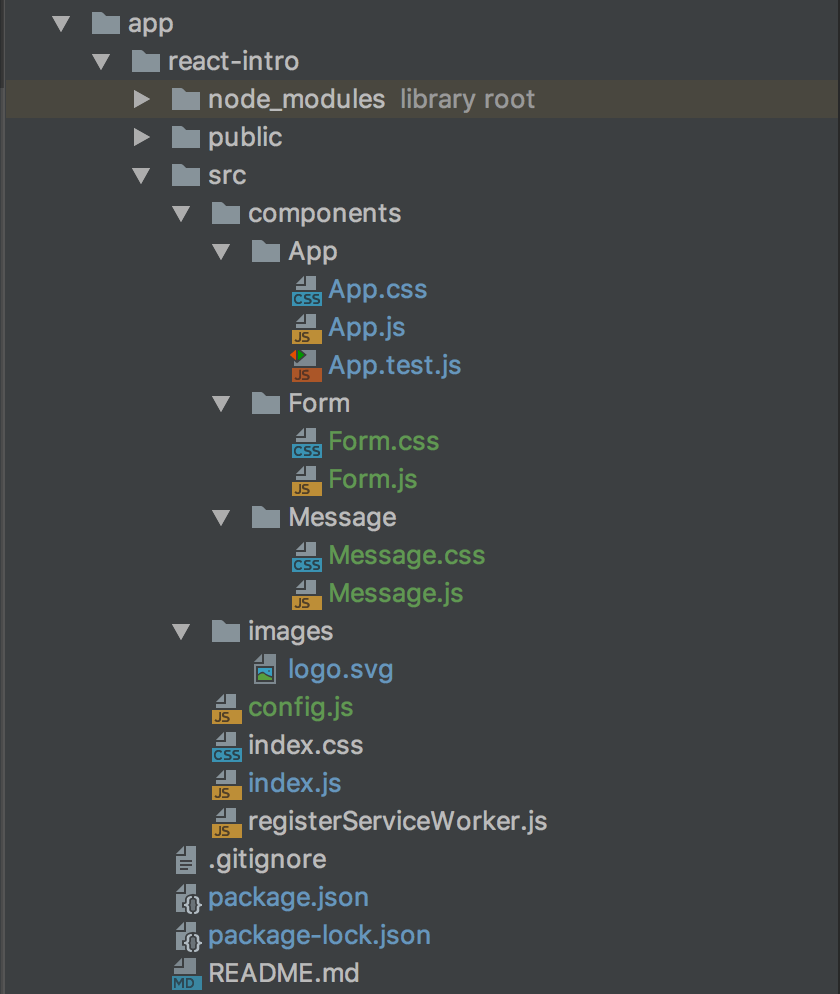Click the MD icon of README.md
The height and width of the screenshot is (994, 840).
tap(186, 974)
